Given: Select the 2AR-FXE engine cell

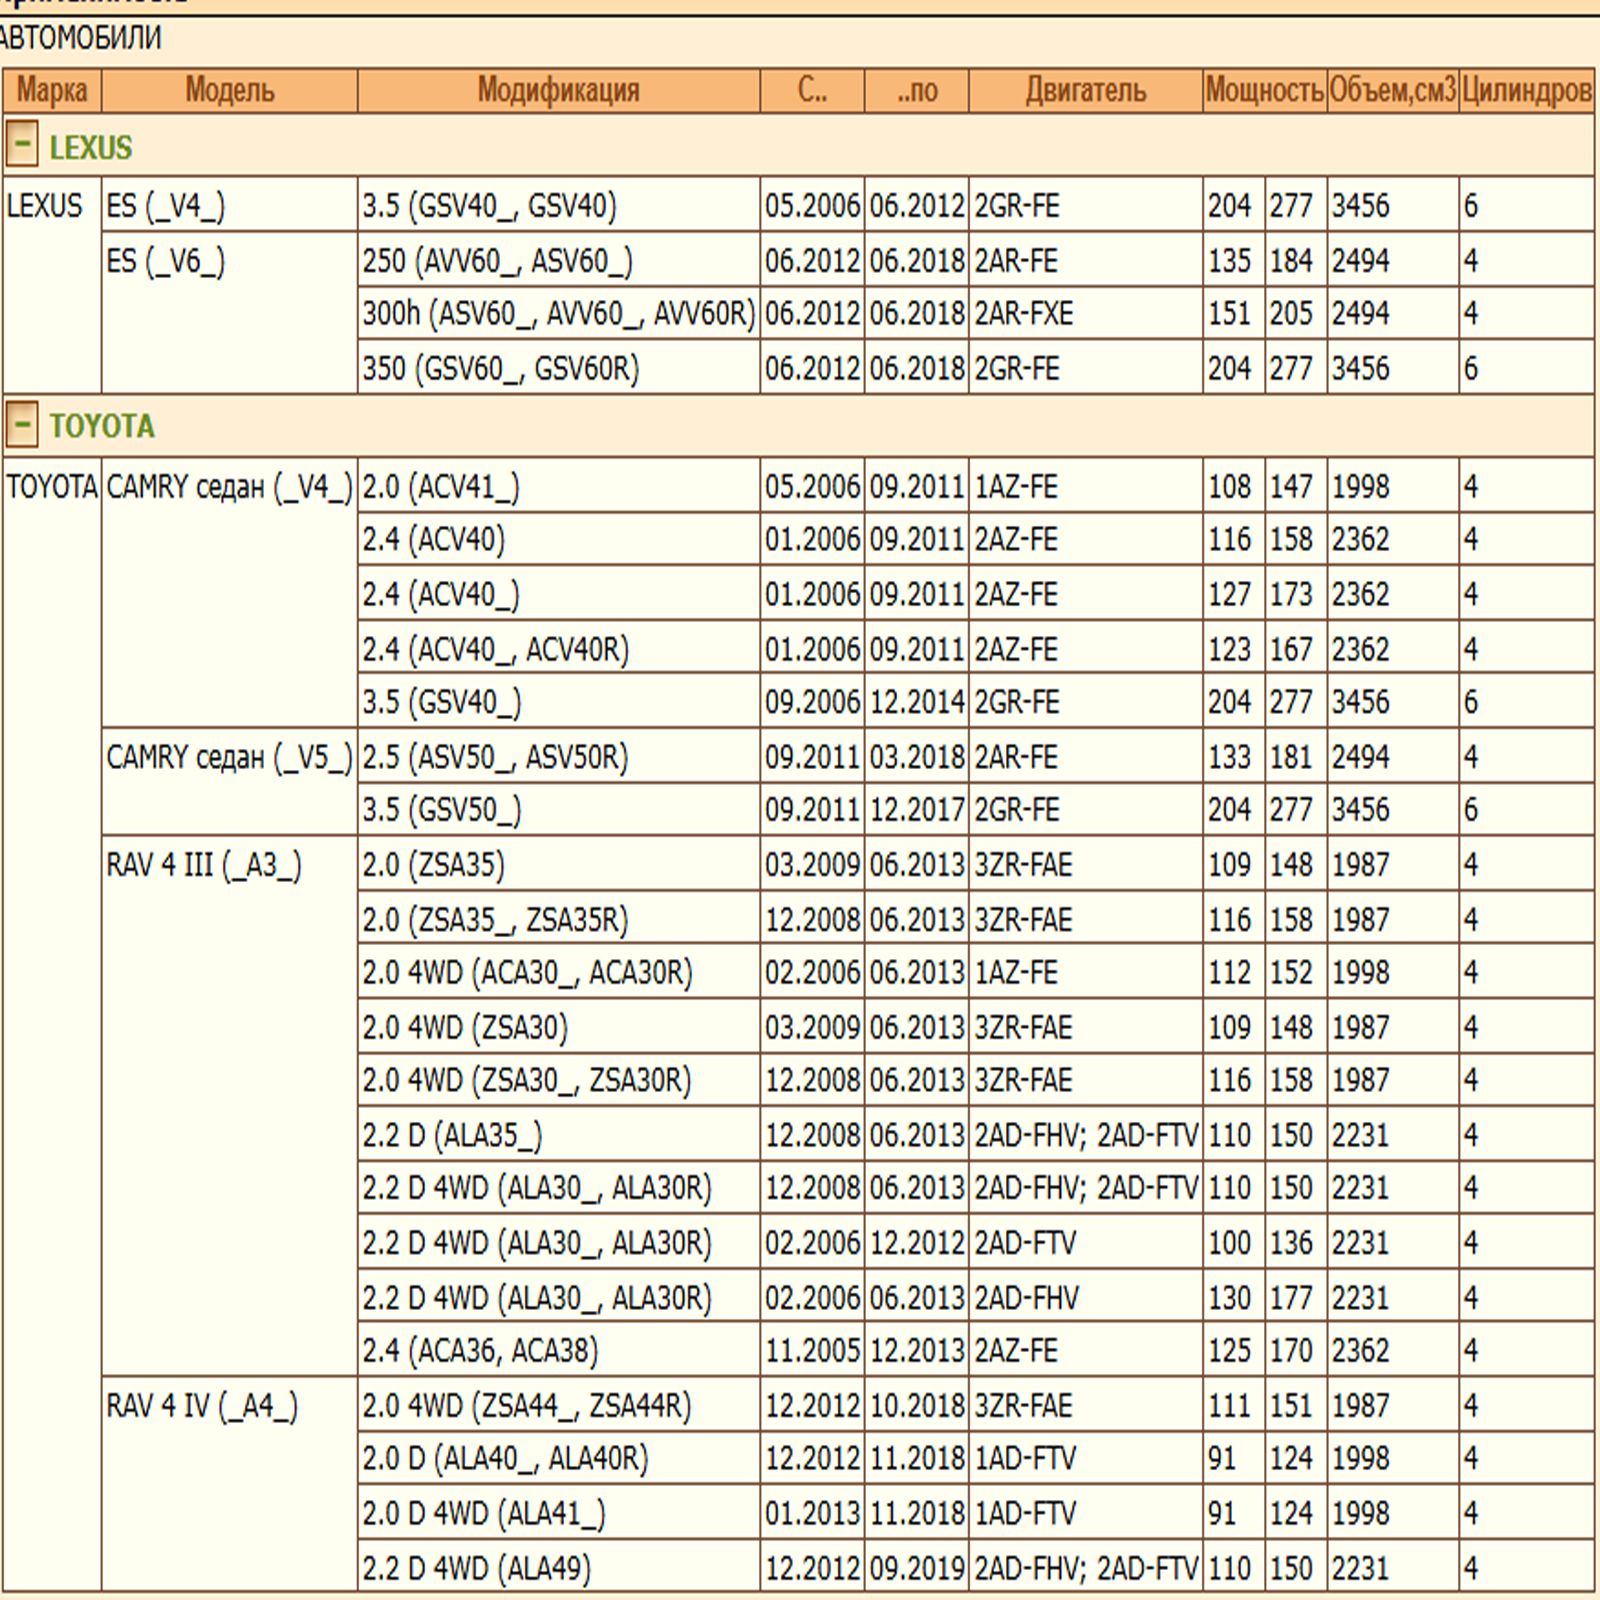Looking at the screenshot, I should (x=1024, y=314).
